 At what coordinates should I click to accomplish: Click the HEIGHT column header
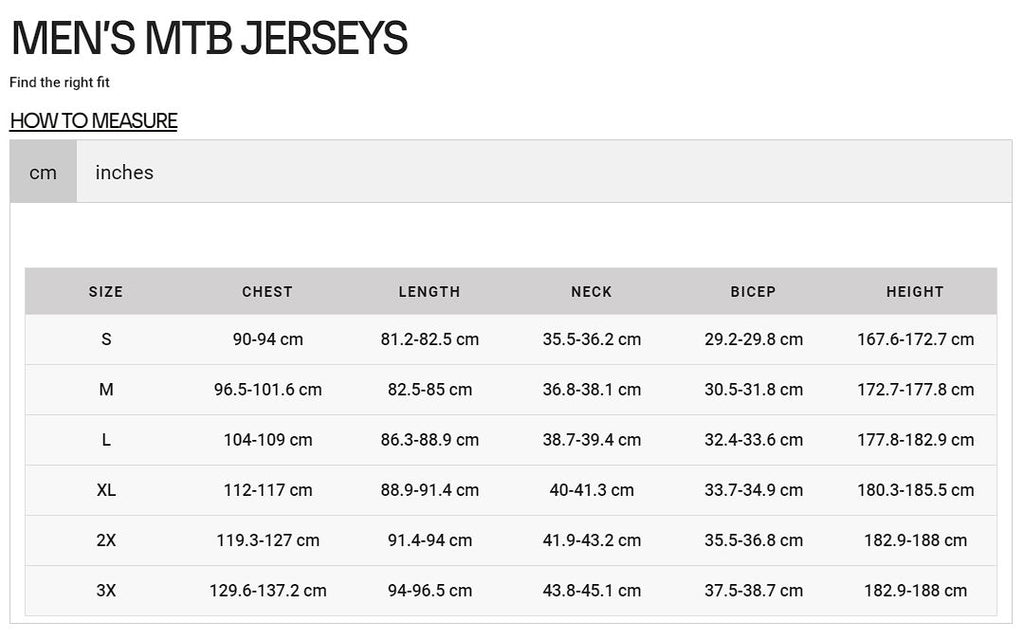[x=915, y=292]
